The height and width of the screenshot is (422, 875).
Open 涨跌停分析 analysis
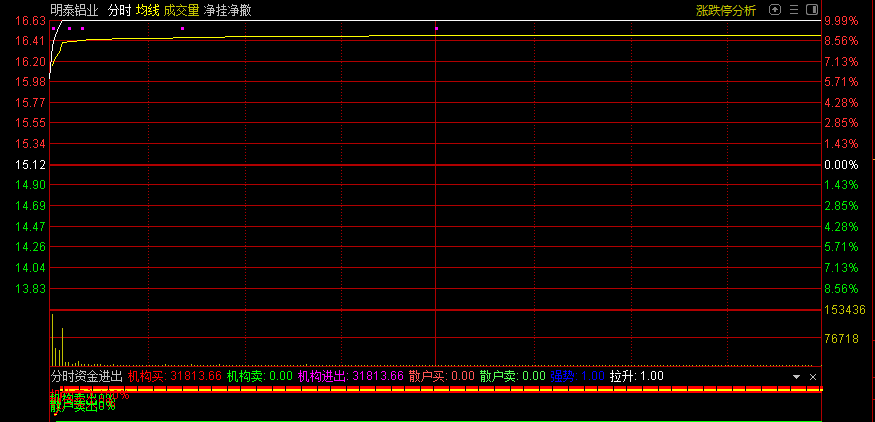(x=726, y=10)
